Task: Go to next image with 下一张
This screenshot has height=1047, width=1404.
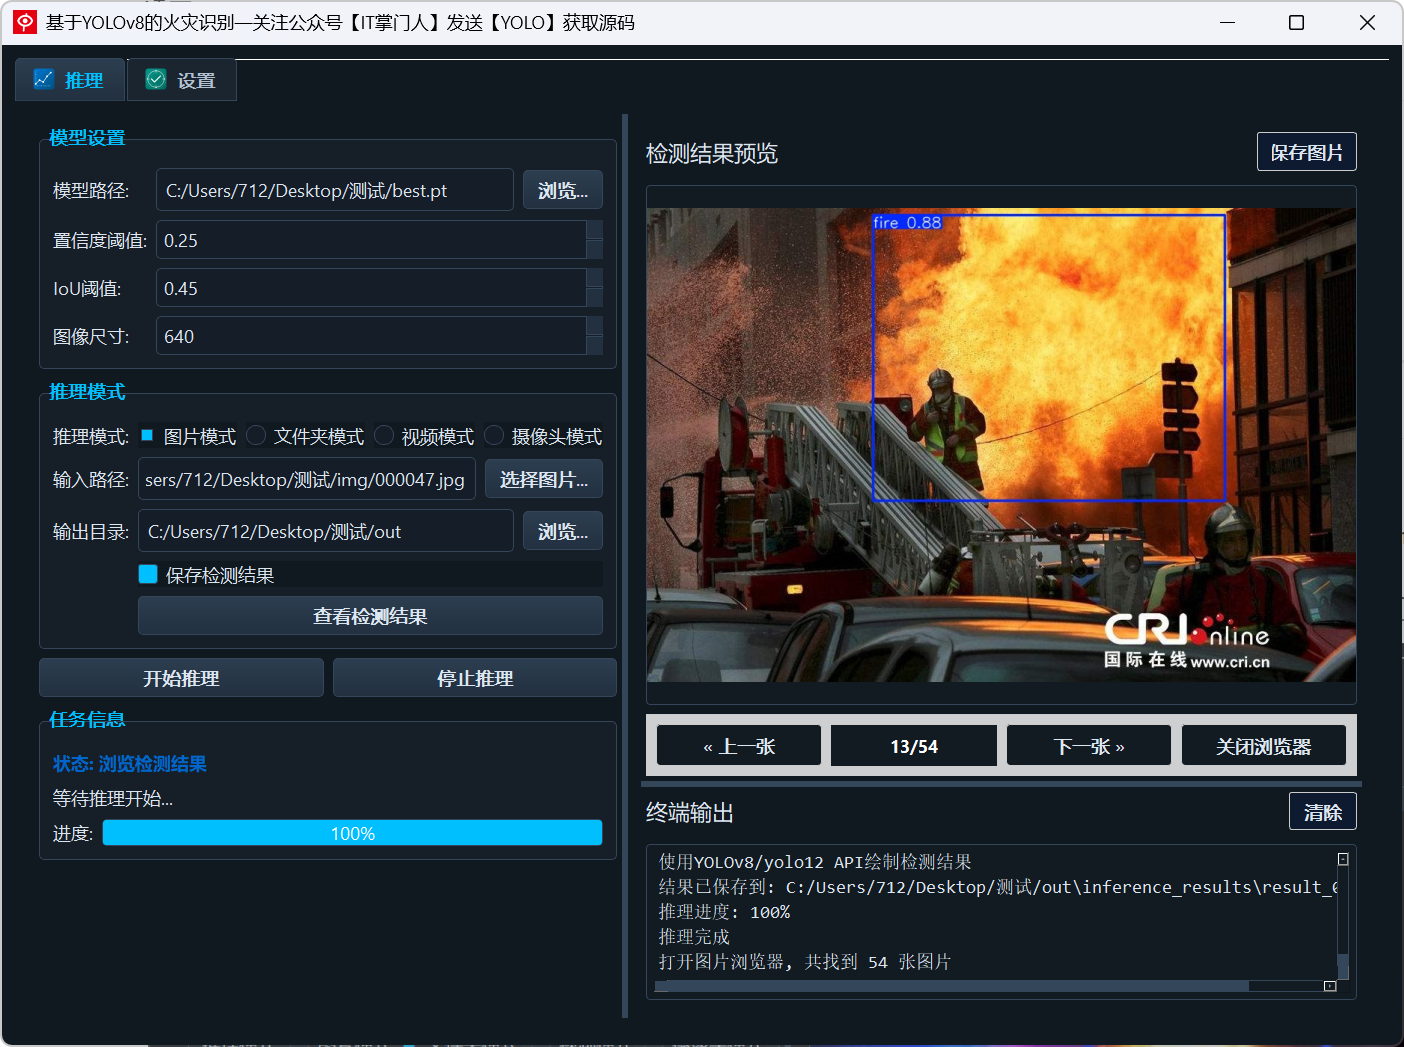Action: pyautogui.click(x=1089, y=746)
